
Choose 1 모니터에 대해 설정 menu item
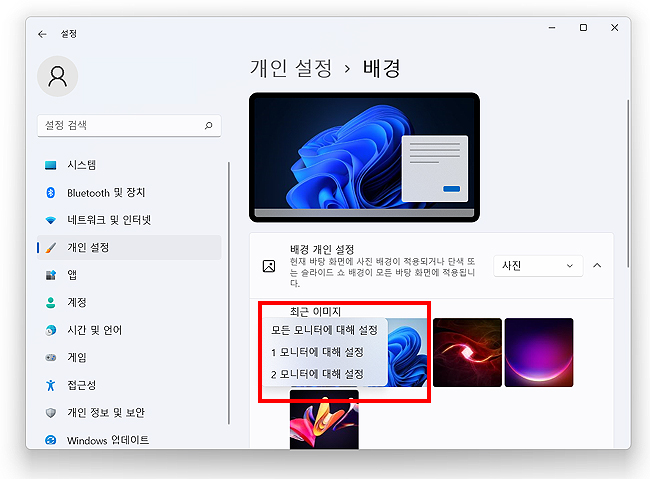(325, 352)
